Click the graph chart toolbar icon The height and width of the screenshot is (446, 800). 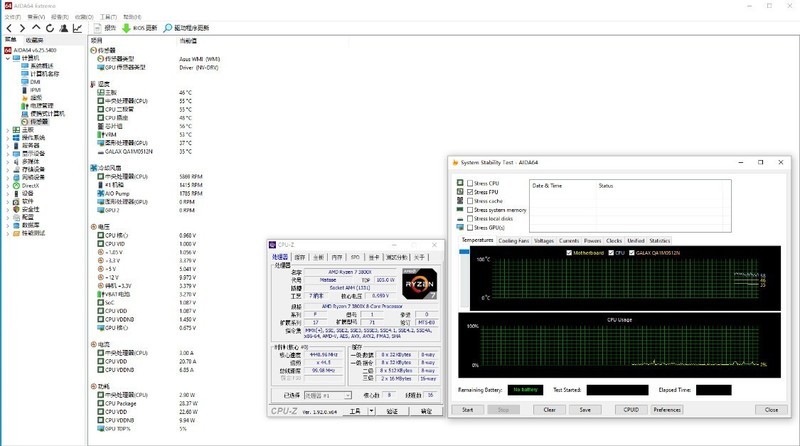coord(77,28)
